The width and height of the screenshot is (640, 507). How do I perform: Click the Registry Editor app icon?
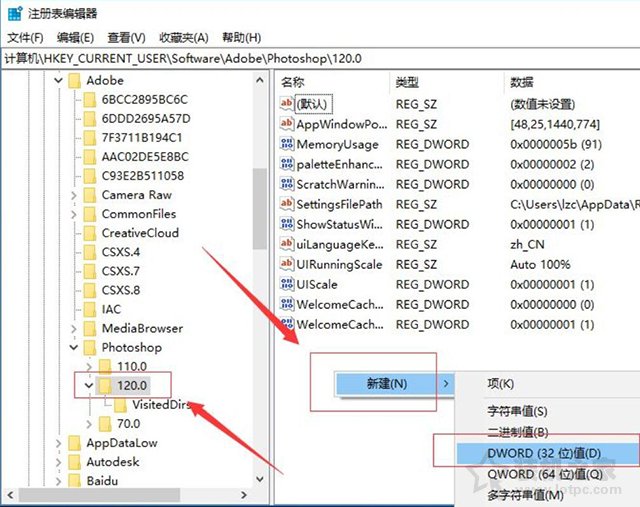15,13
